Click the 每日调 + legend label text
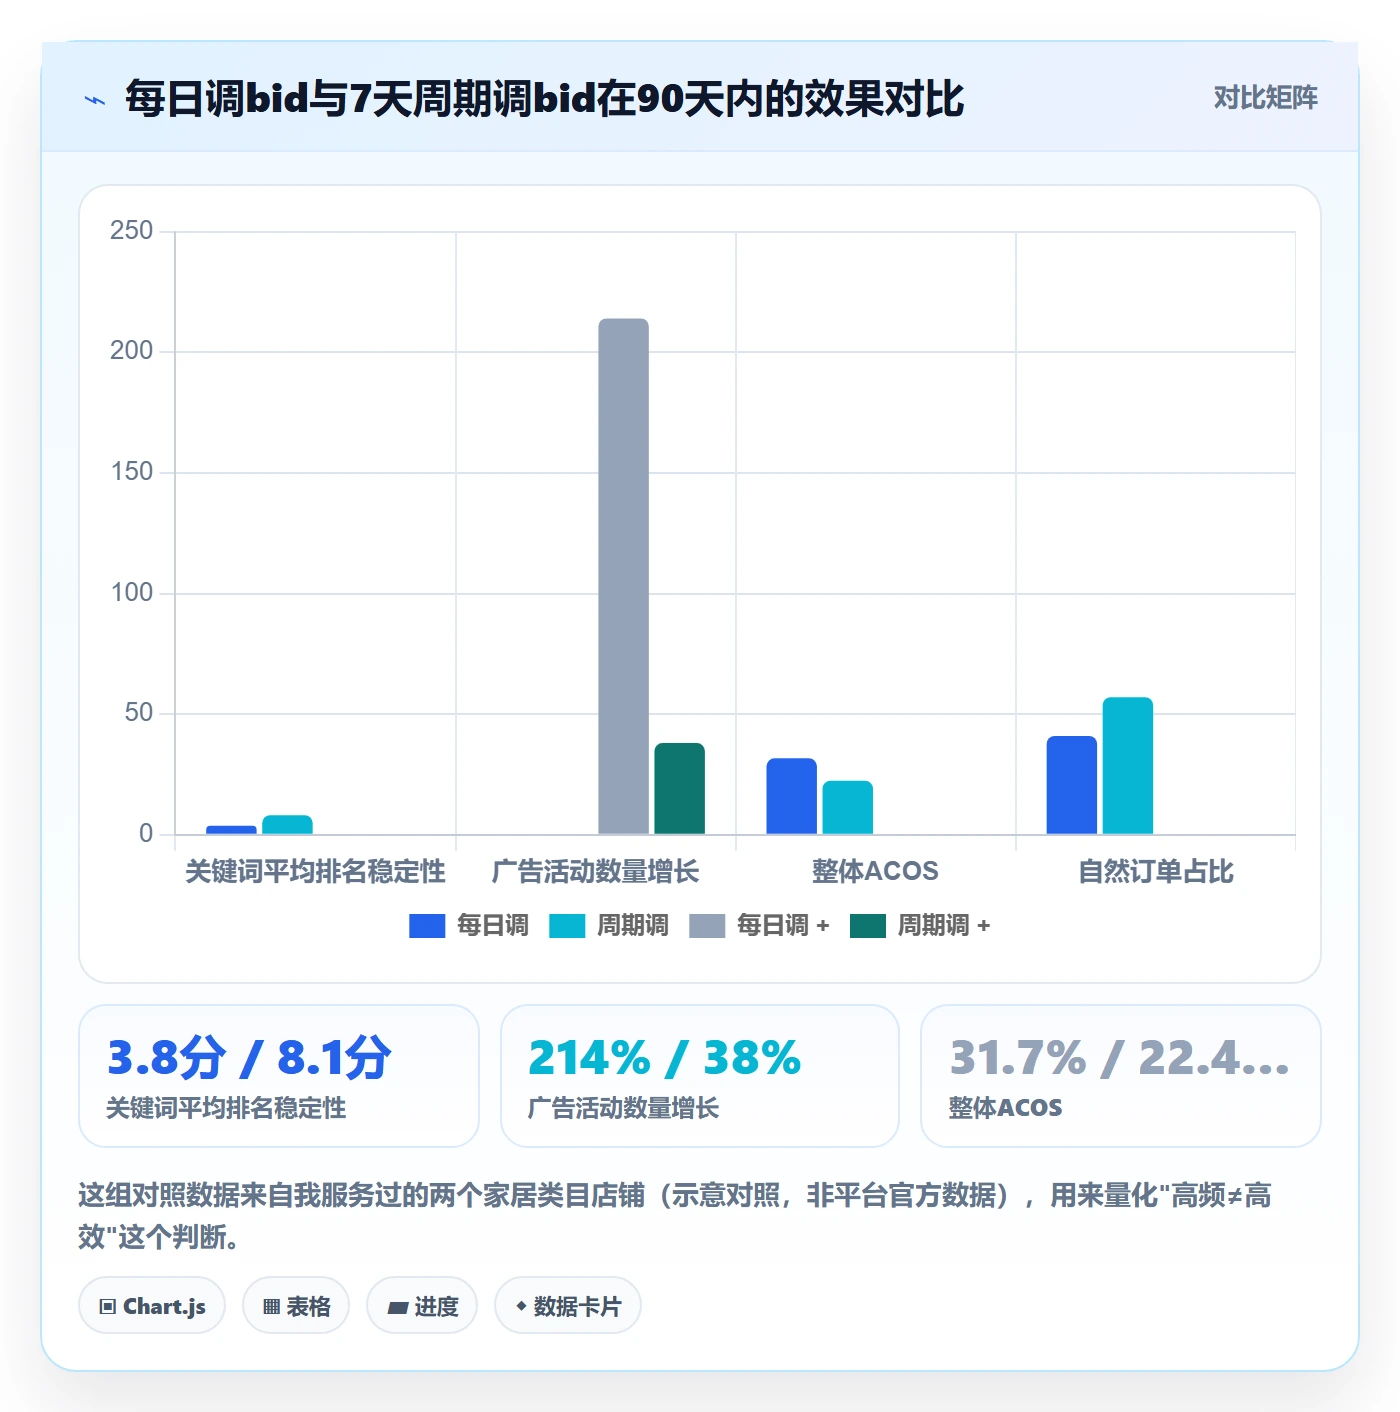 click(x=783, y=926)
